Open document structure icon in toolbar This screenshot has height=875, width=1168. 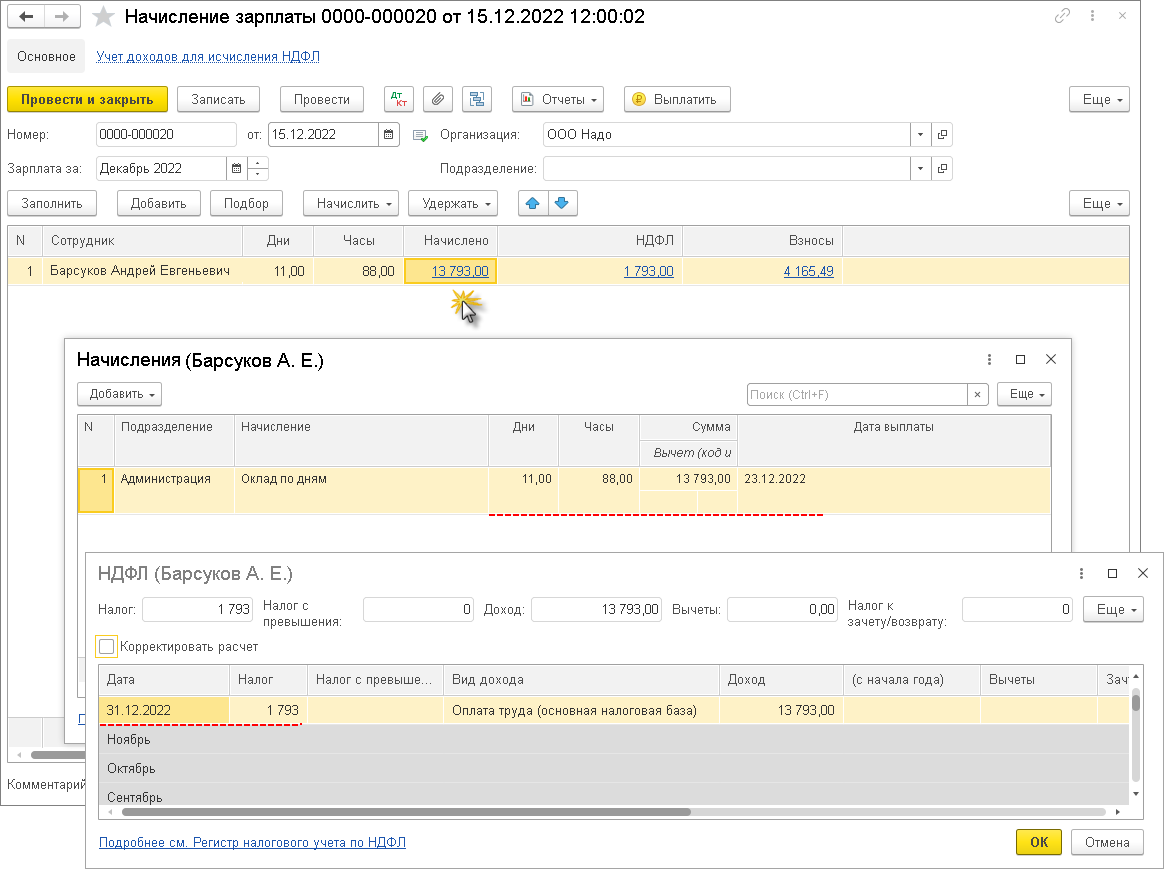[477, 99]
